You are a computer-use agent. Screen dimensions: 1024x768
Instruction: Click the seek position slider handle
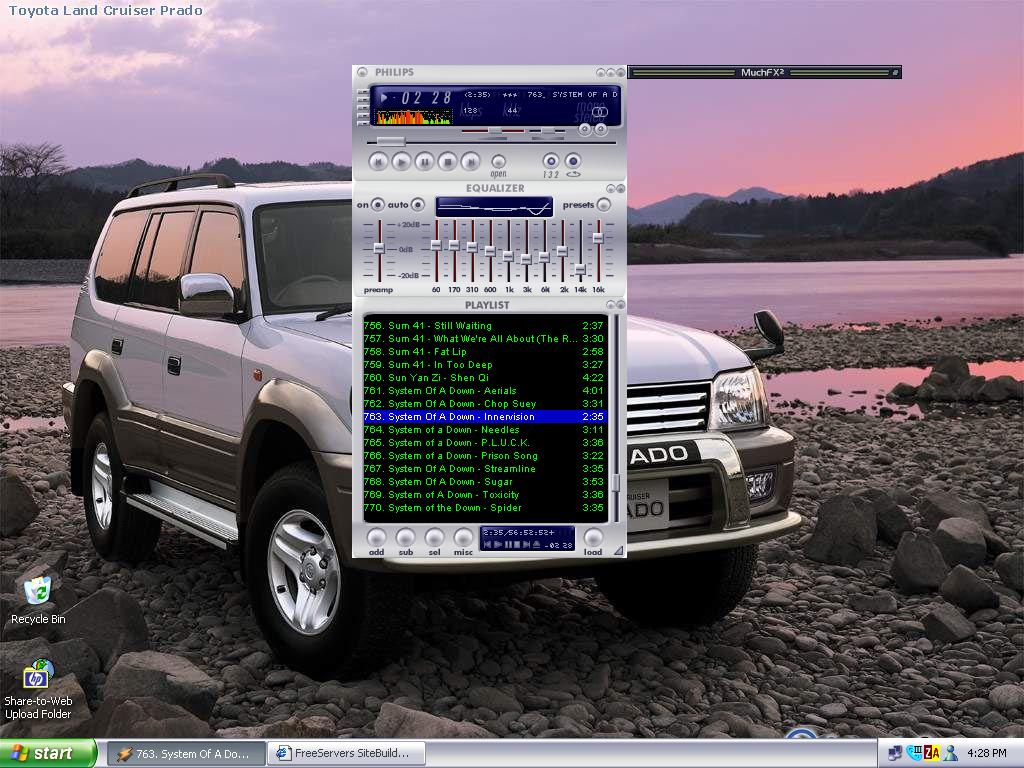click(x=391, y=141)
